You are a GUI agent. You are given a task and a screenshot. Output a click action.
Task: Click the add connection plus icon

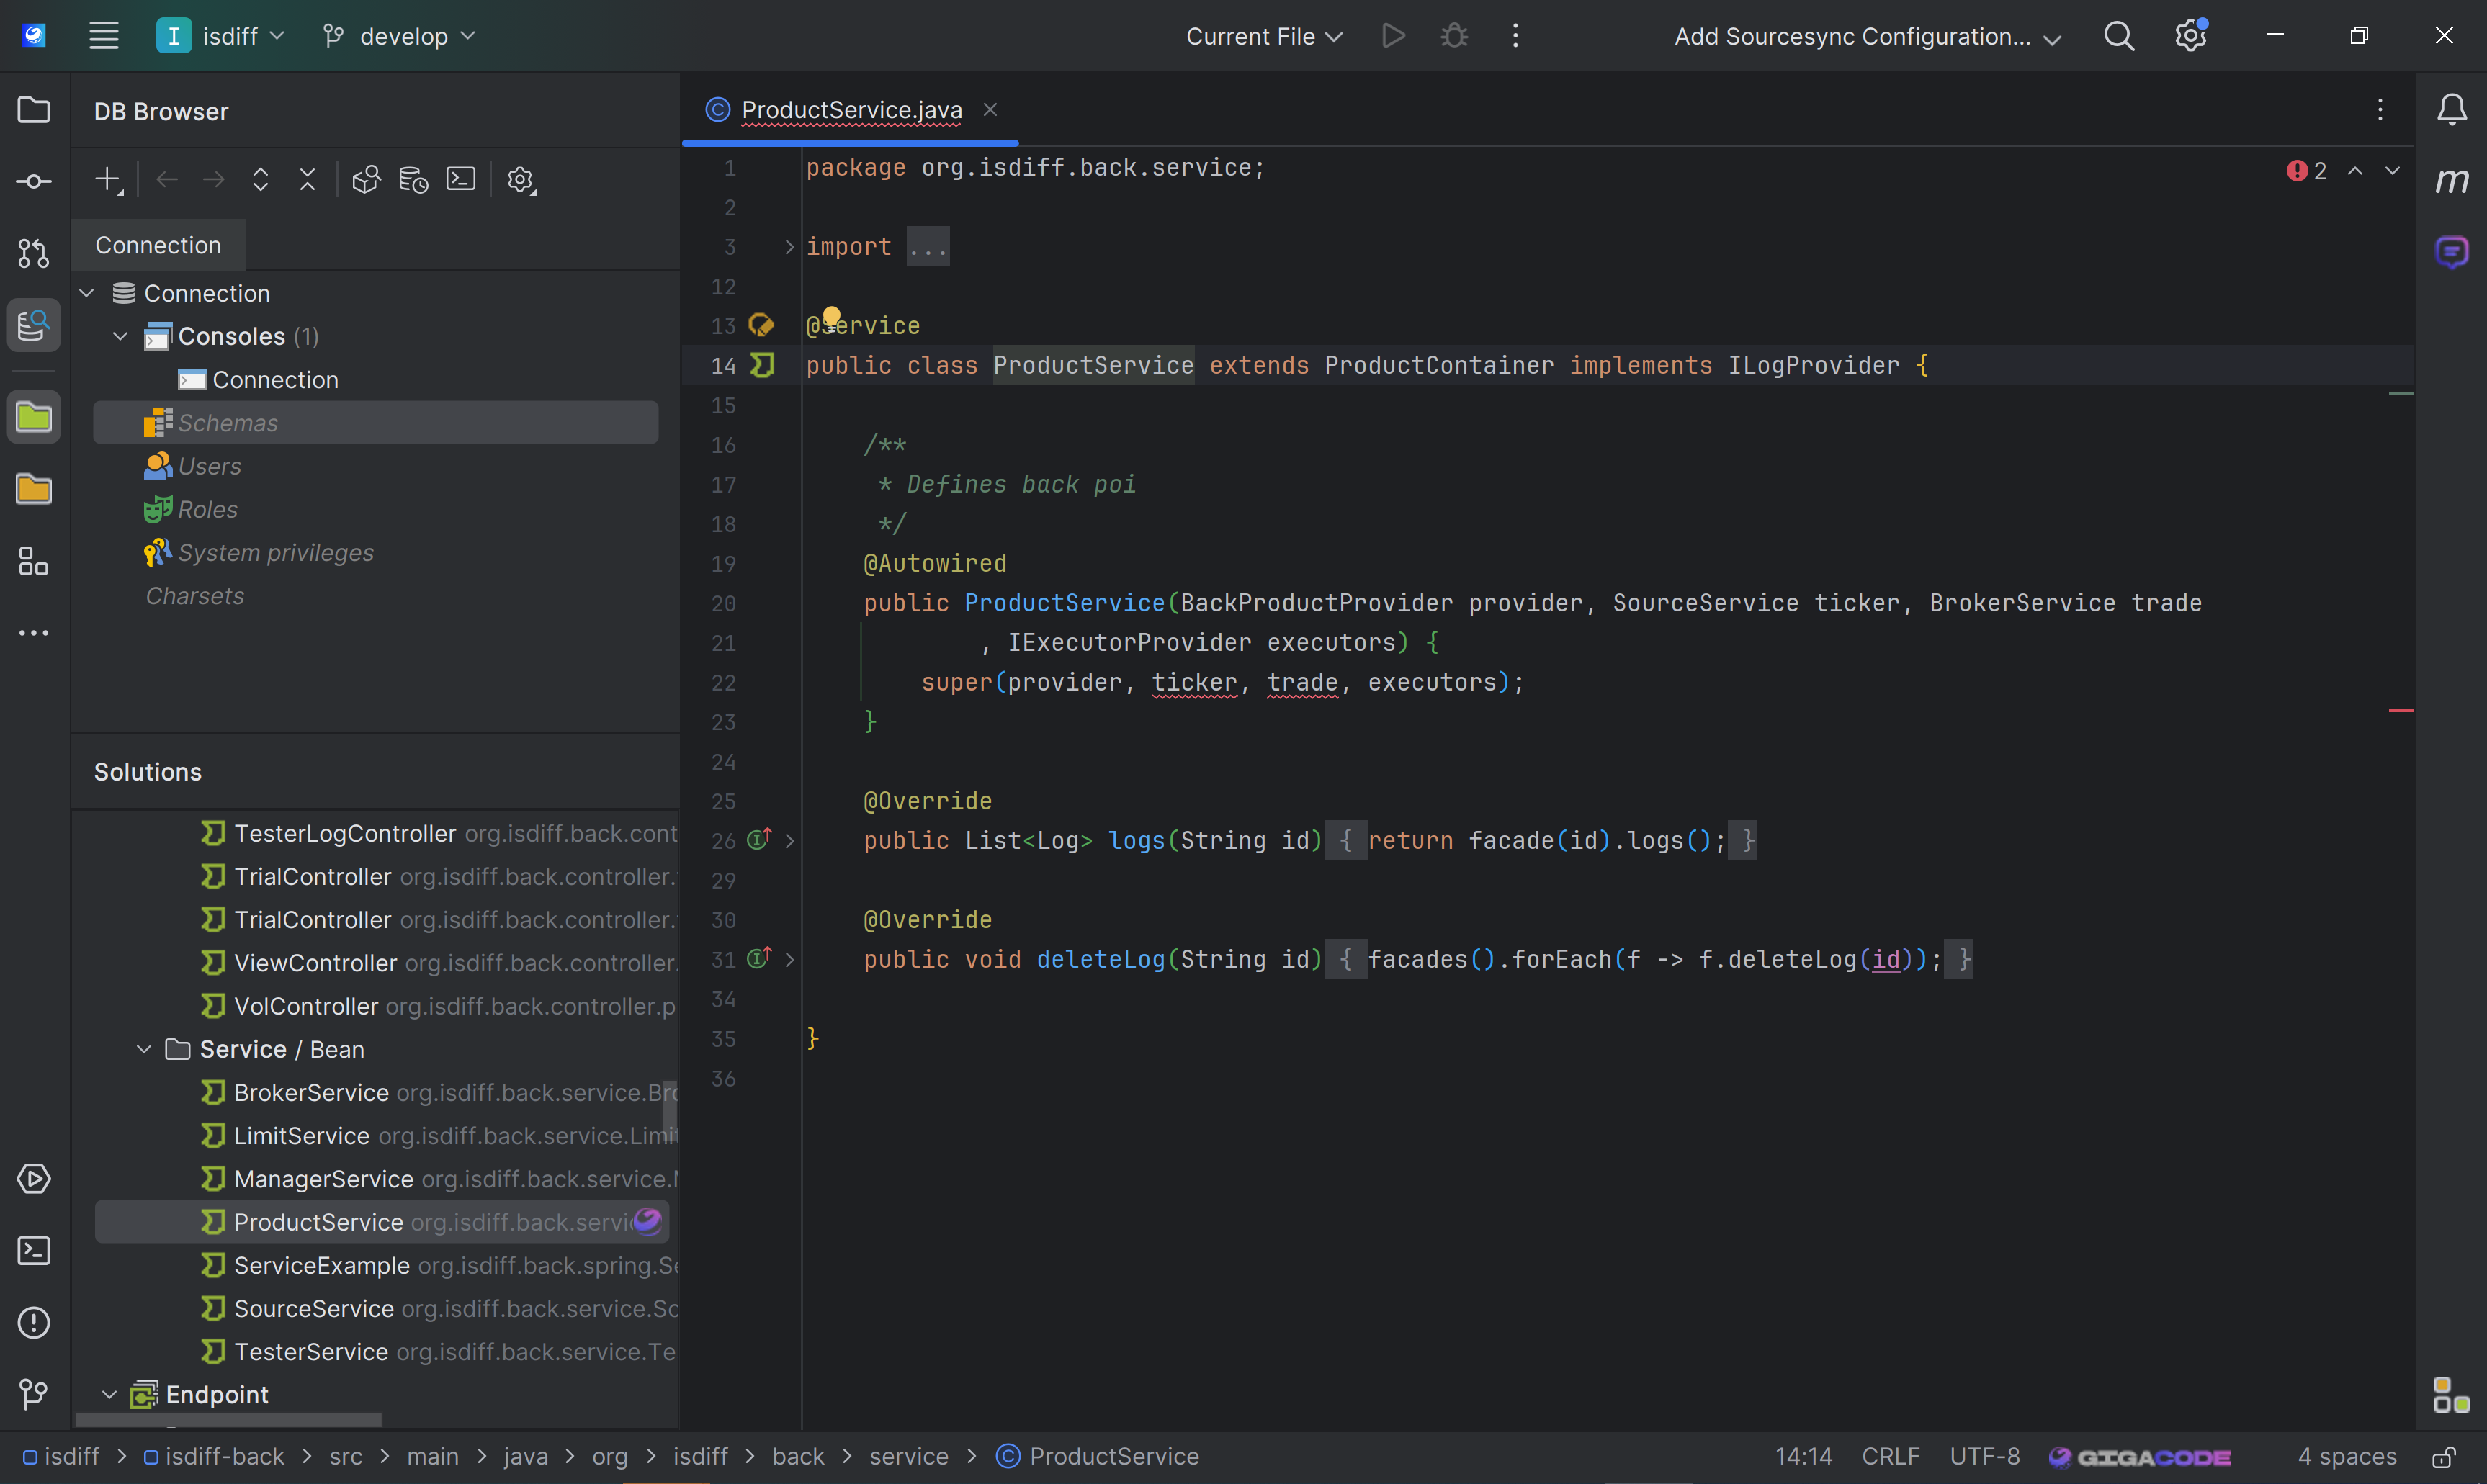[108, 180]
